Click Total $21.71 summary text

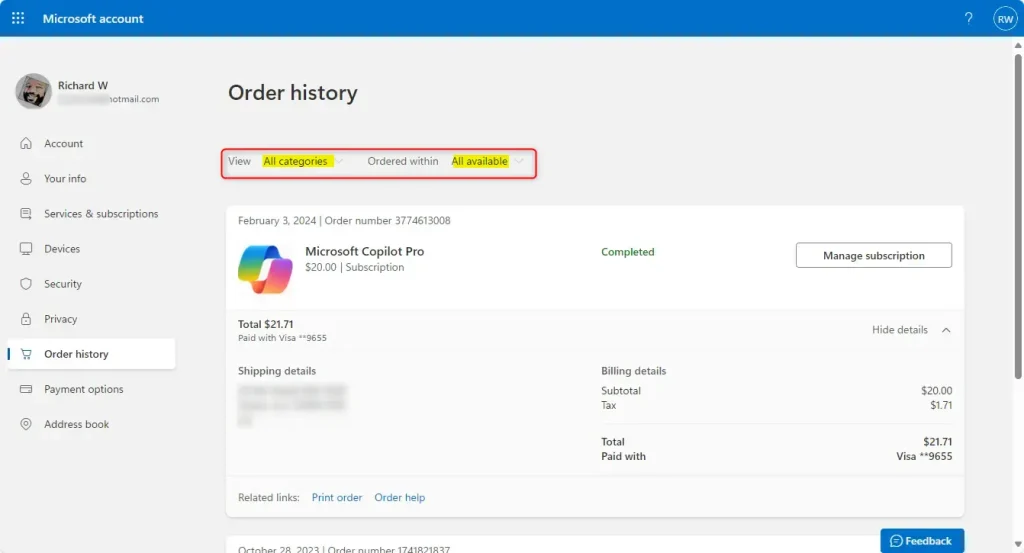point(265,324)
